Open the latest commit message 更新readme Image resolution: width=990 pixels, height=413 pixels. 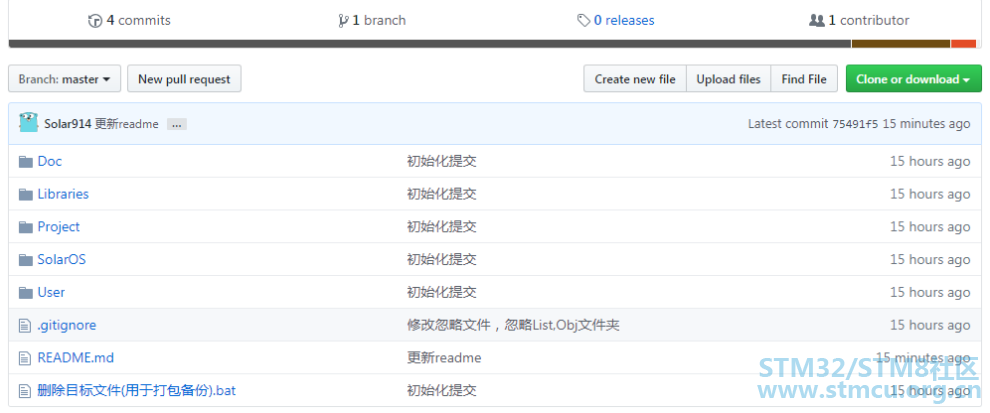[x=126, y=124]
